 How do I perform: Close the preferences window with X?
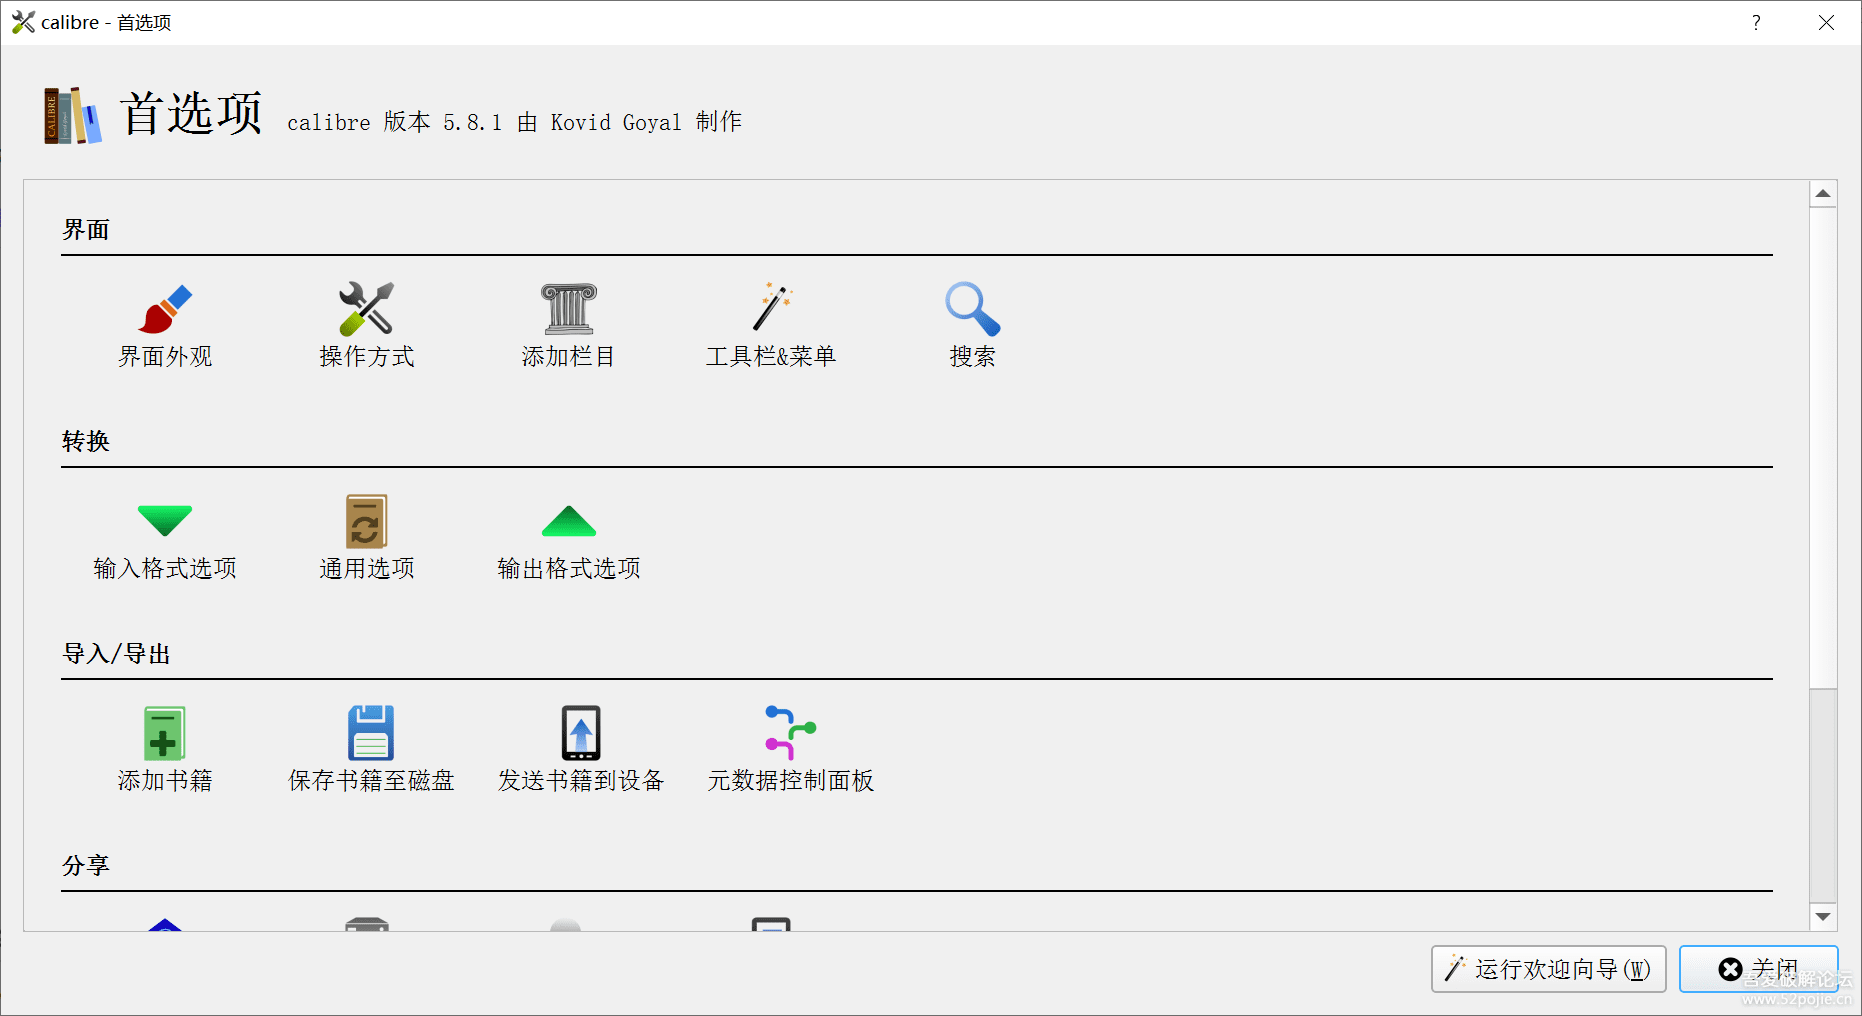tap(1826, 23)
